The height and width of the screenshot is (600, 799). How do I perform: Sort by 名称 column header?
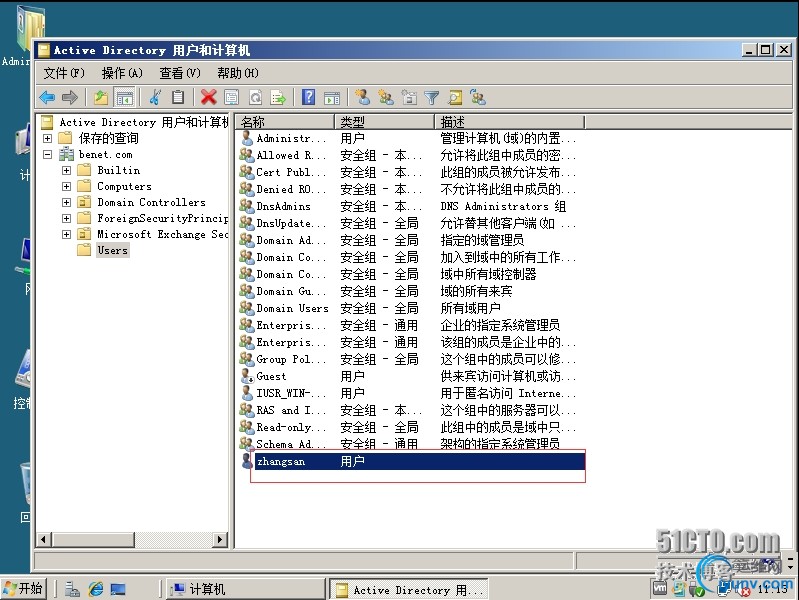pyautogui.click(x=285, y=122)
